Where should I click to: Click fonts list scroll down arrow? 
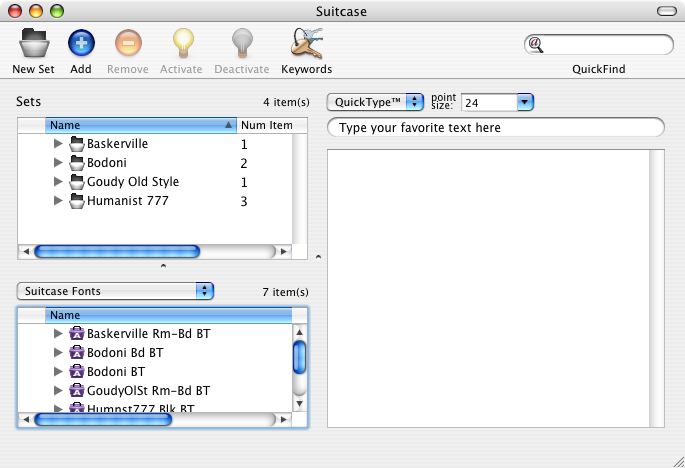(300, 403)
